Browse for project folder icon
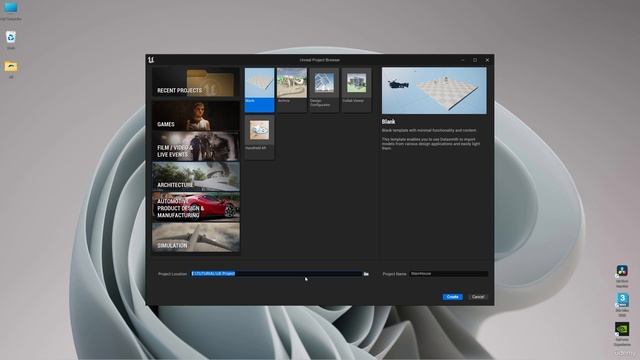The image size is (640, 360). coord(366,274)
